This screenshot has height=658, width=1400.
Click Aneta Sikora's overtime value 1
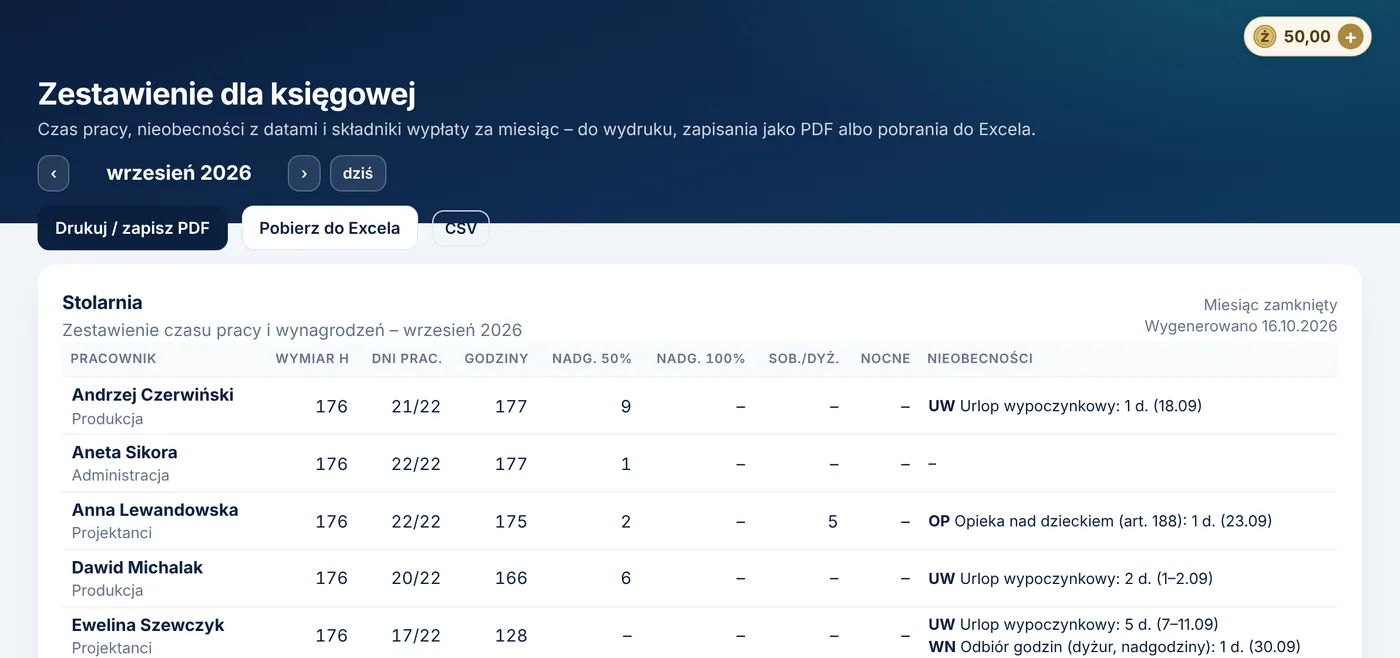click(626, 464)
